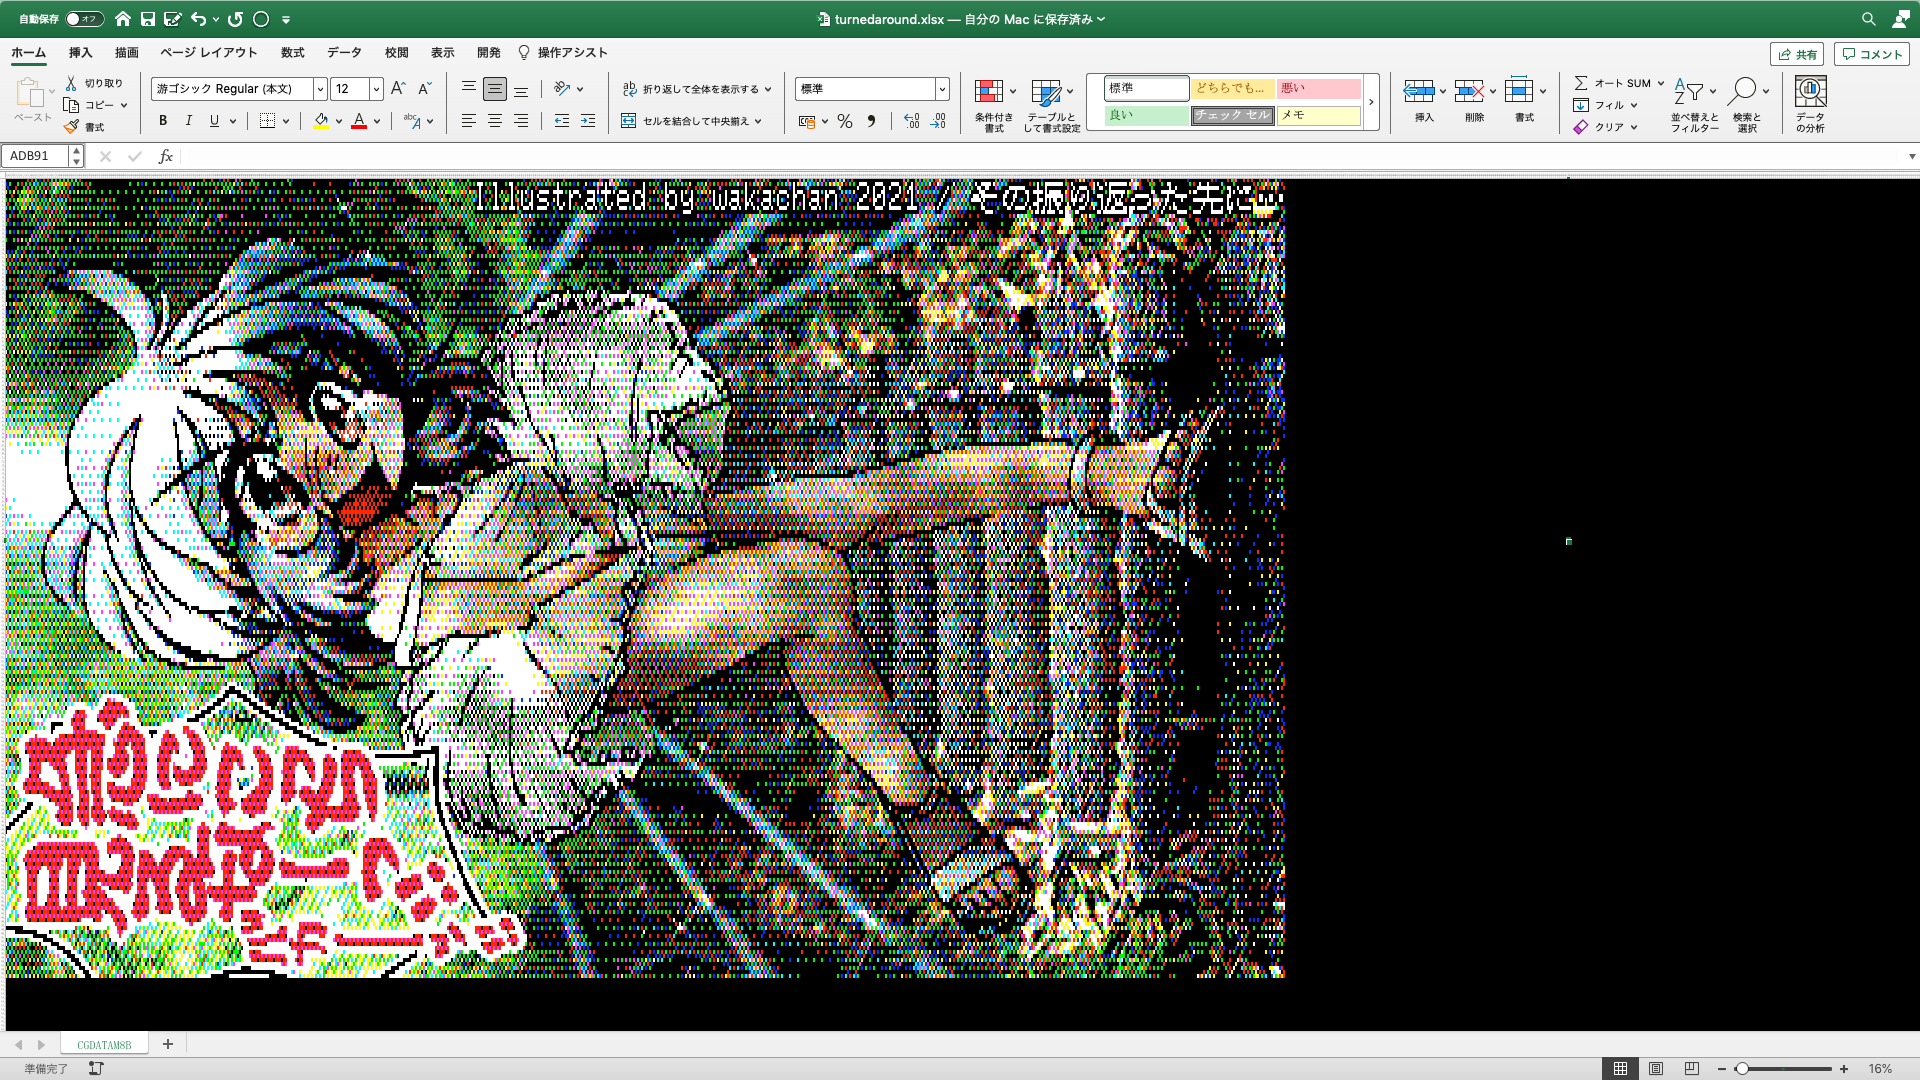The height and width of the screenshot is (1080, 1920).
Task: Select the 悪い cell style
Action: click(1319, 88)
